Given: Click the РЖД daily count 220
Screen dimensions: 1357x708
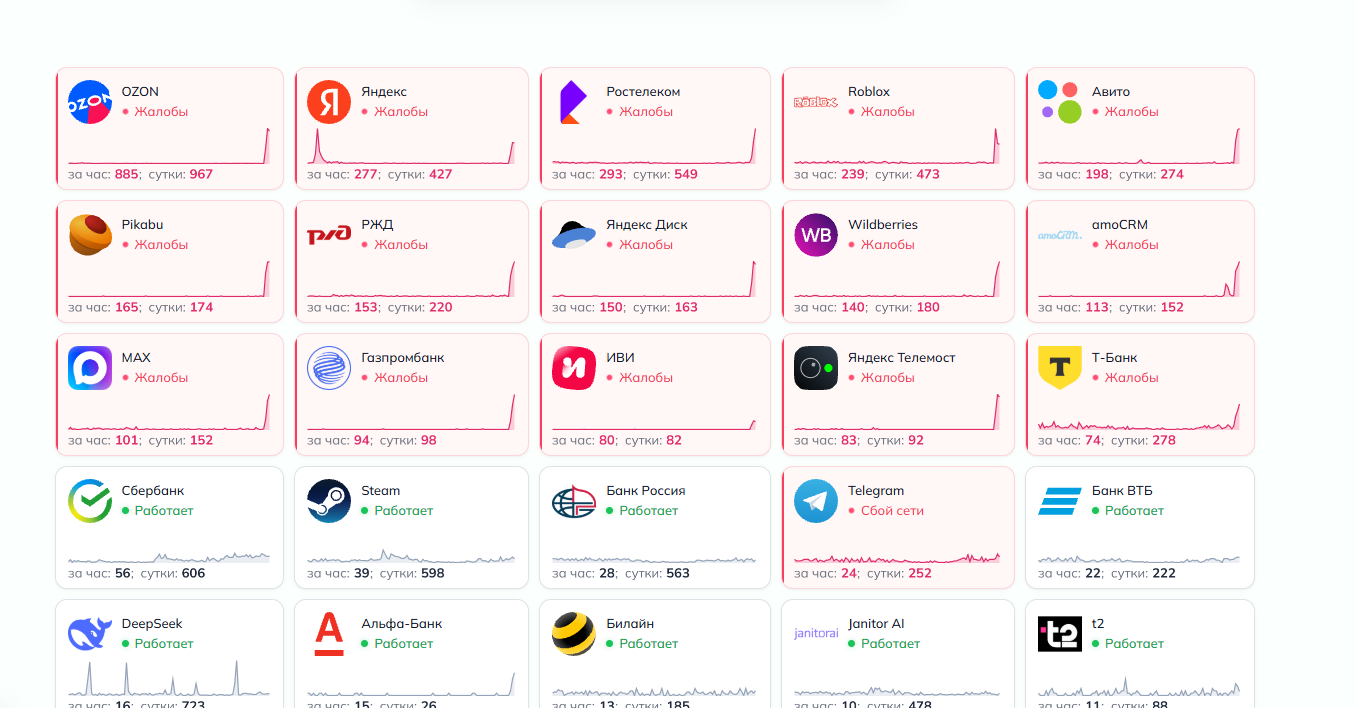Looking at the screenshot, I should click(x=441, y=307).
